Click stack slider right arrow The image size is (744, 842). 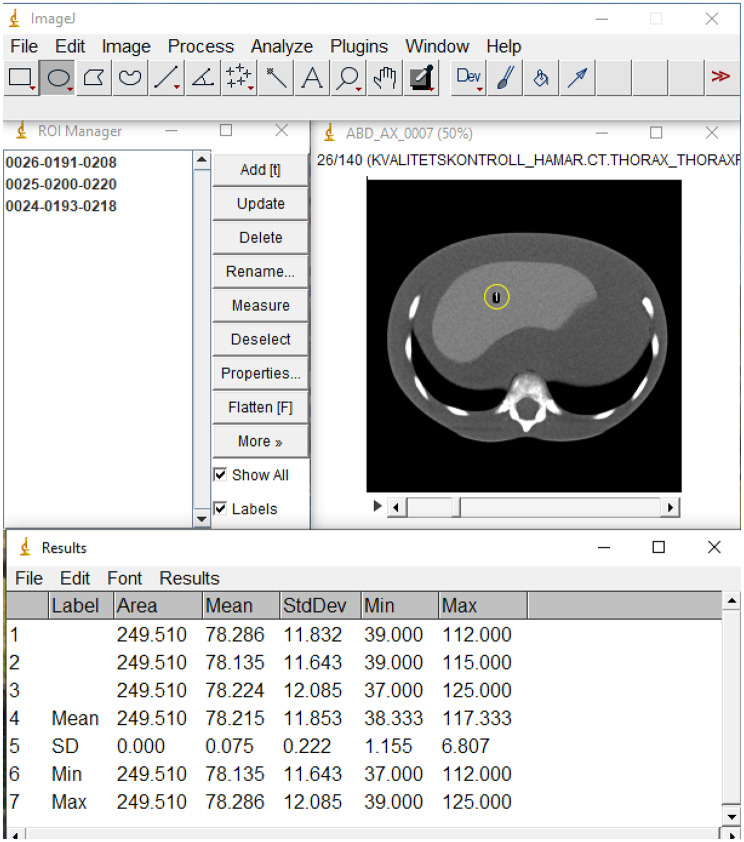670,507
